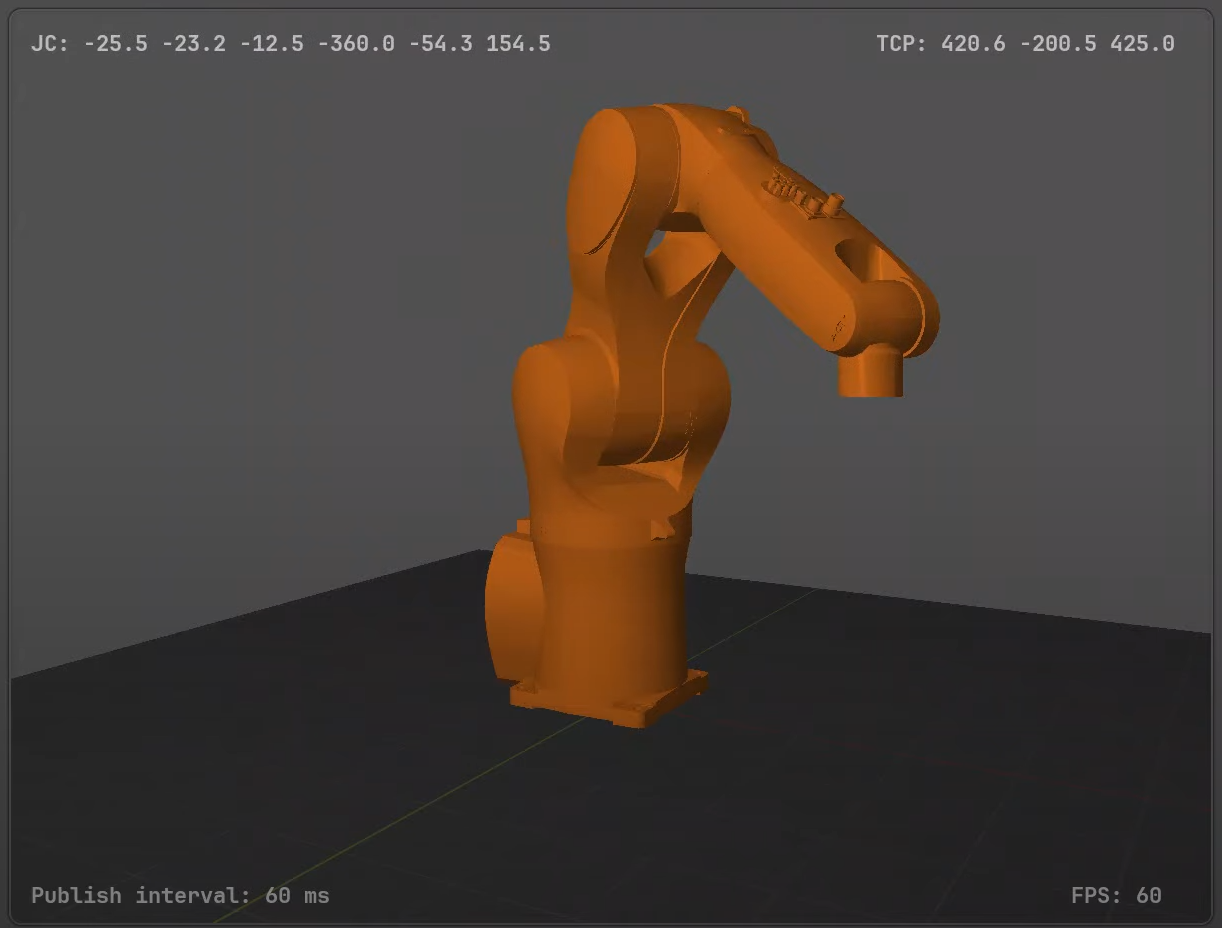This screenshot has width=1222, height=928.
Task: Click the last joint value 154.5
Action: click(x=518, y=44)
